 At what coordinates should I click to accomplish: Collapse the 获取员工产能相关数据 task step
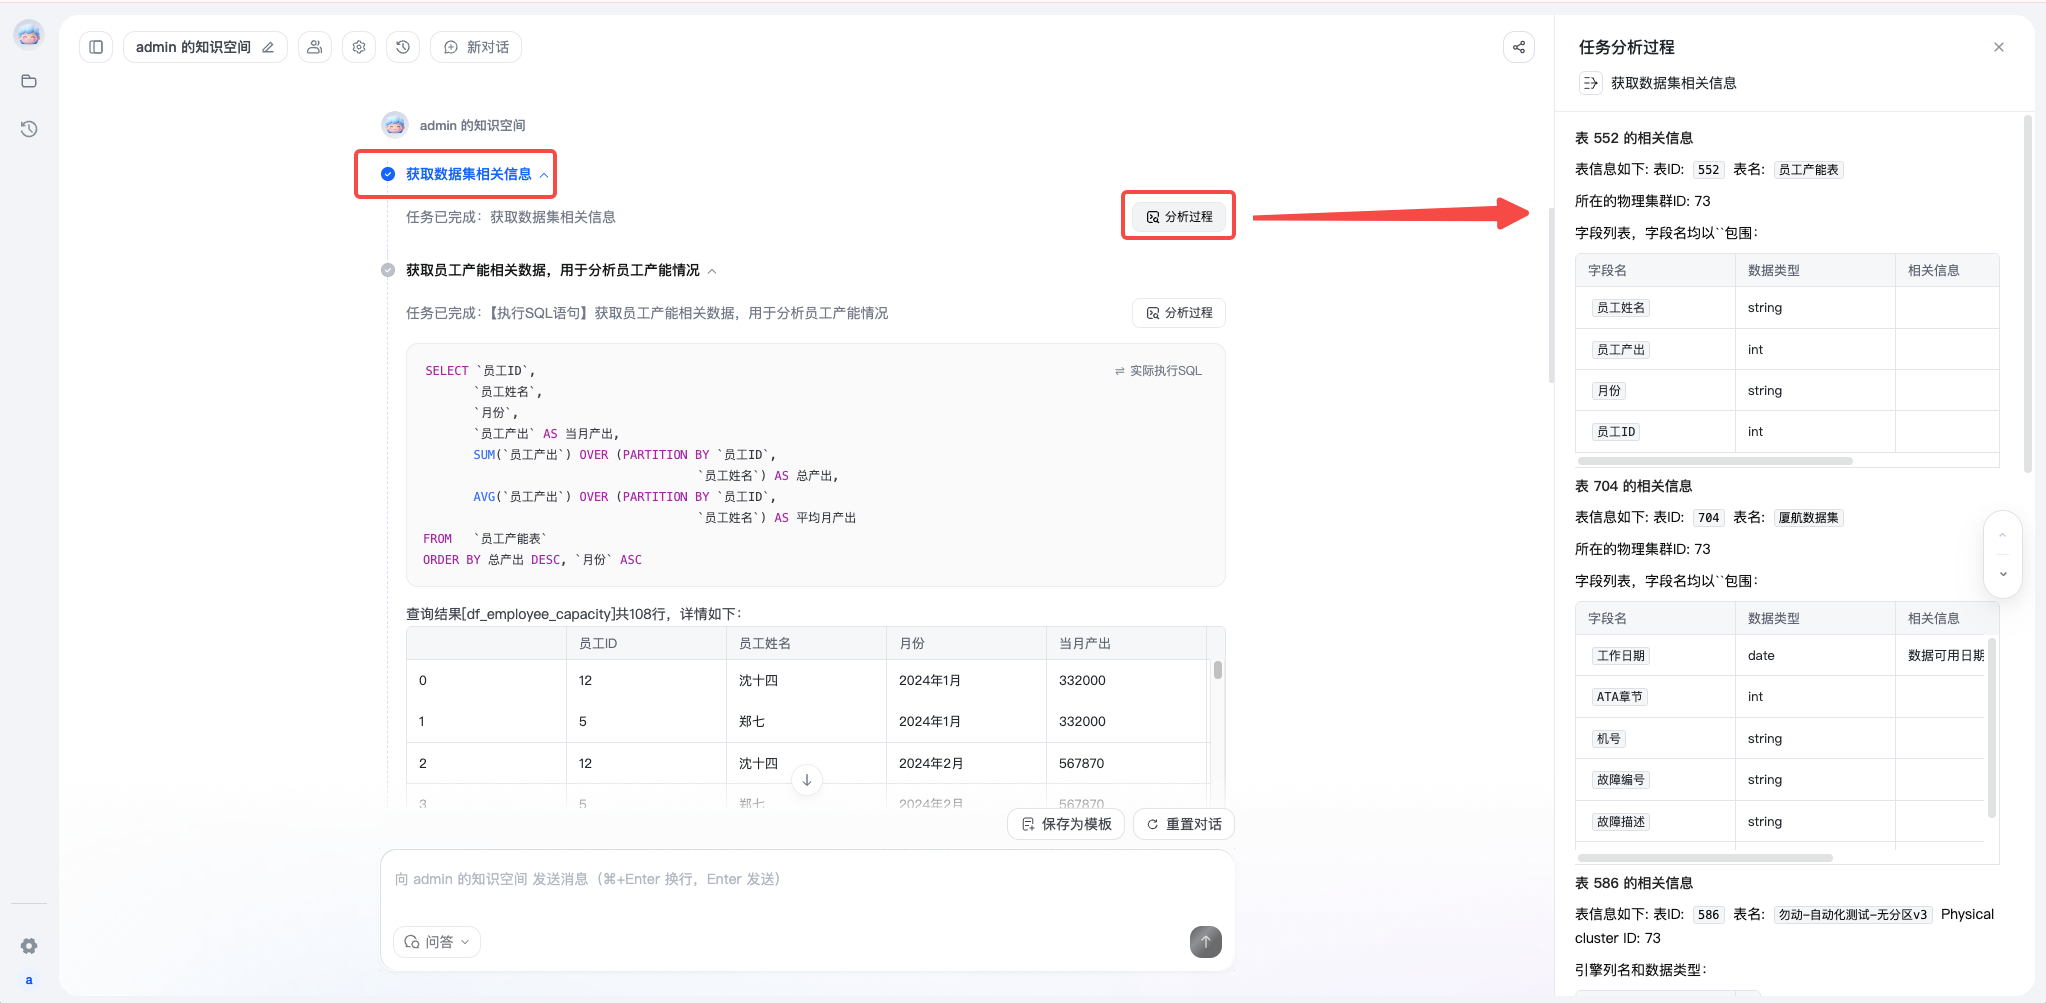pos(712,271)
